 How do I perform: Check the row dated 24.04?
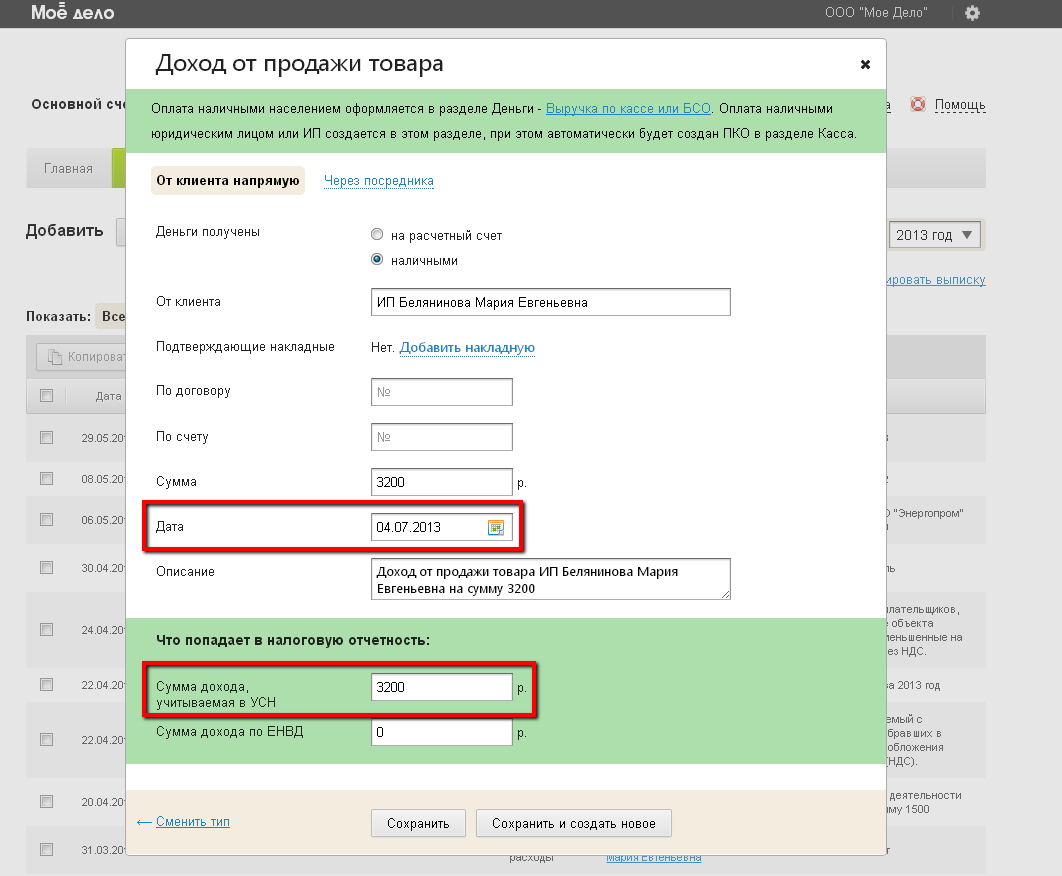click(46, 630)
